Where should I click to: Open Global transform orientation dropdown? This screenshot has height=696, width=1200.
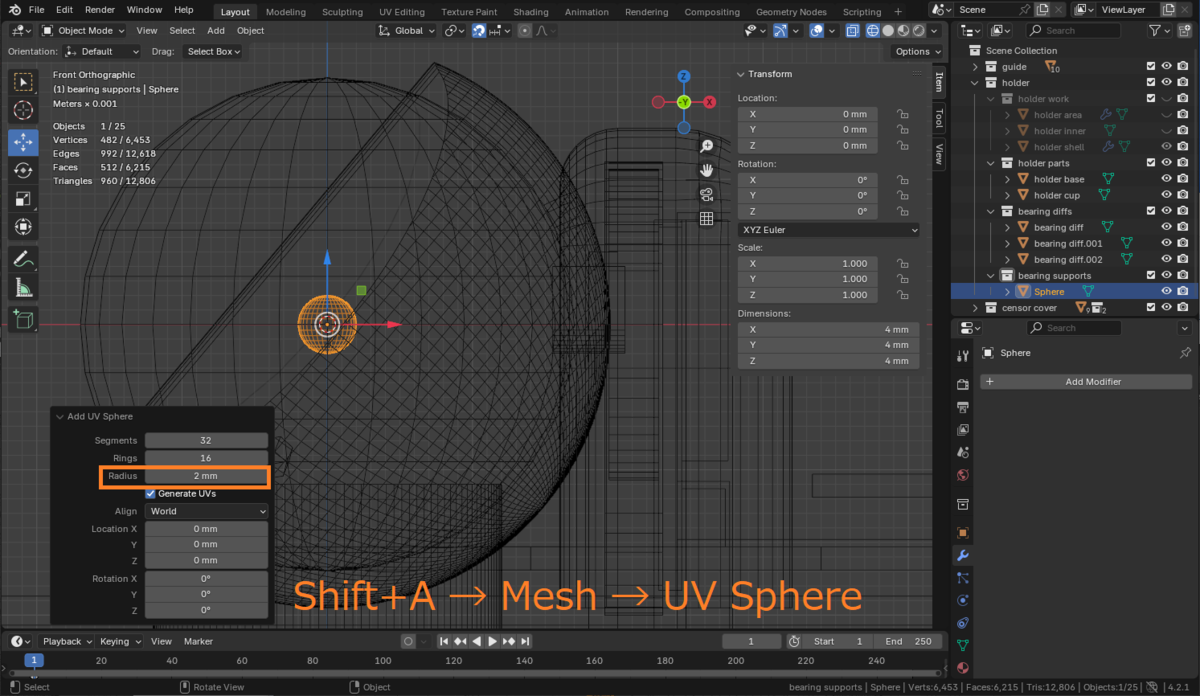[x=407, y=31]
